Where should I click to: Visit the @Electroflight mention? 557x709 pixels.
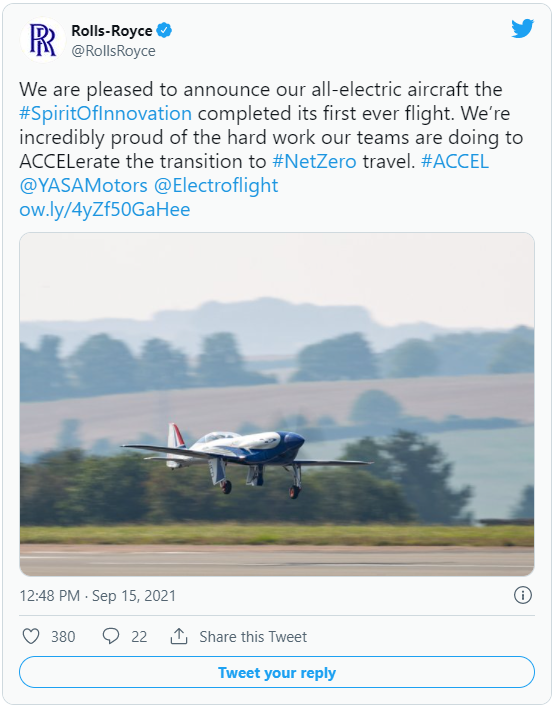pos(216,185)
